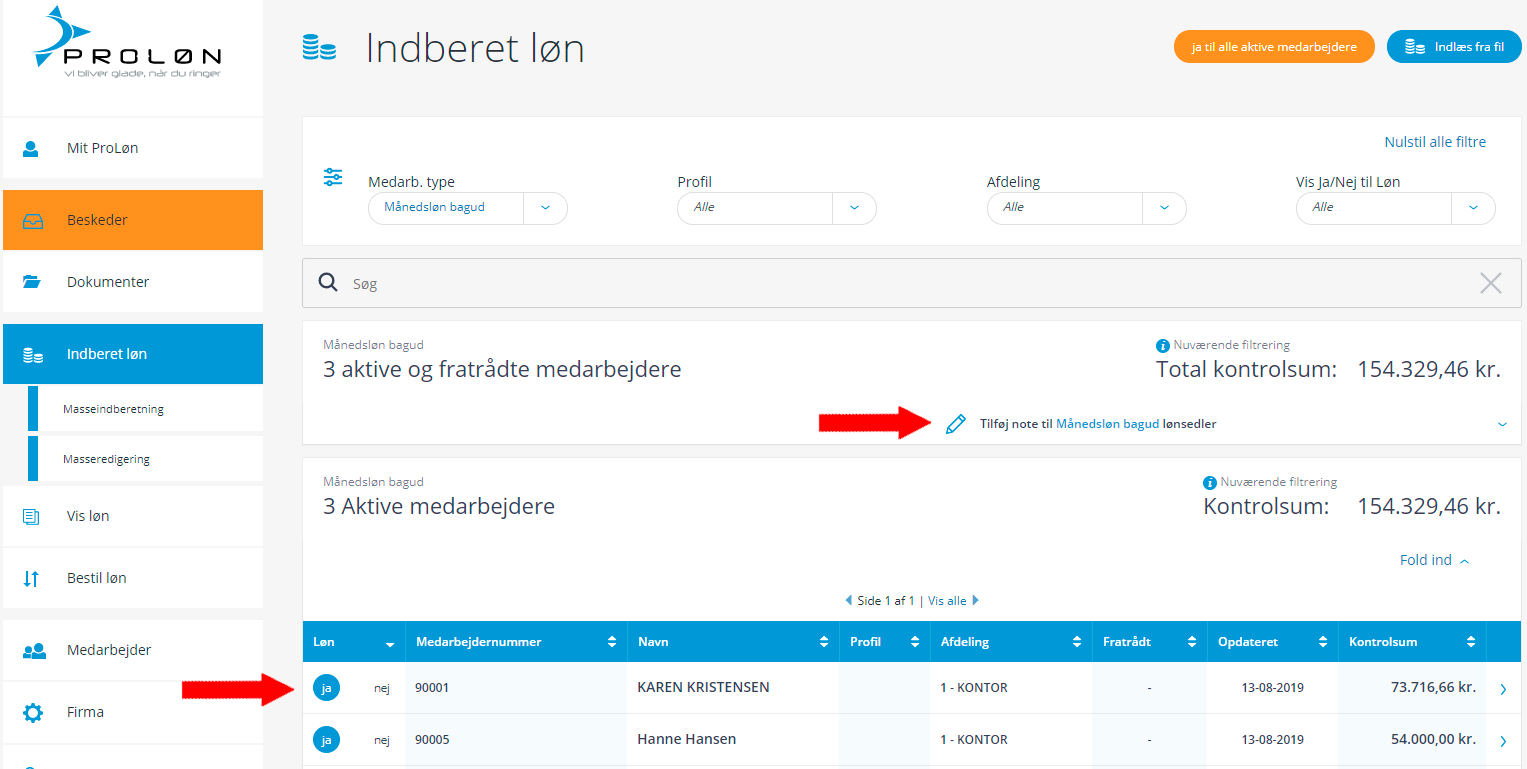This screenshot has width=1527, height=769.
Task: Open the Medarb. type dropdown
Action: (545, 208)
